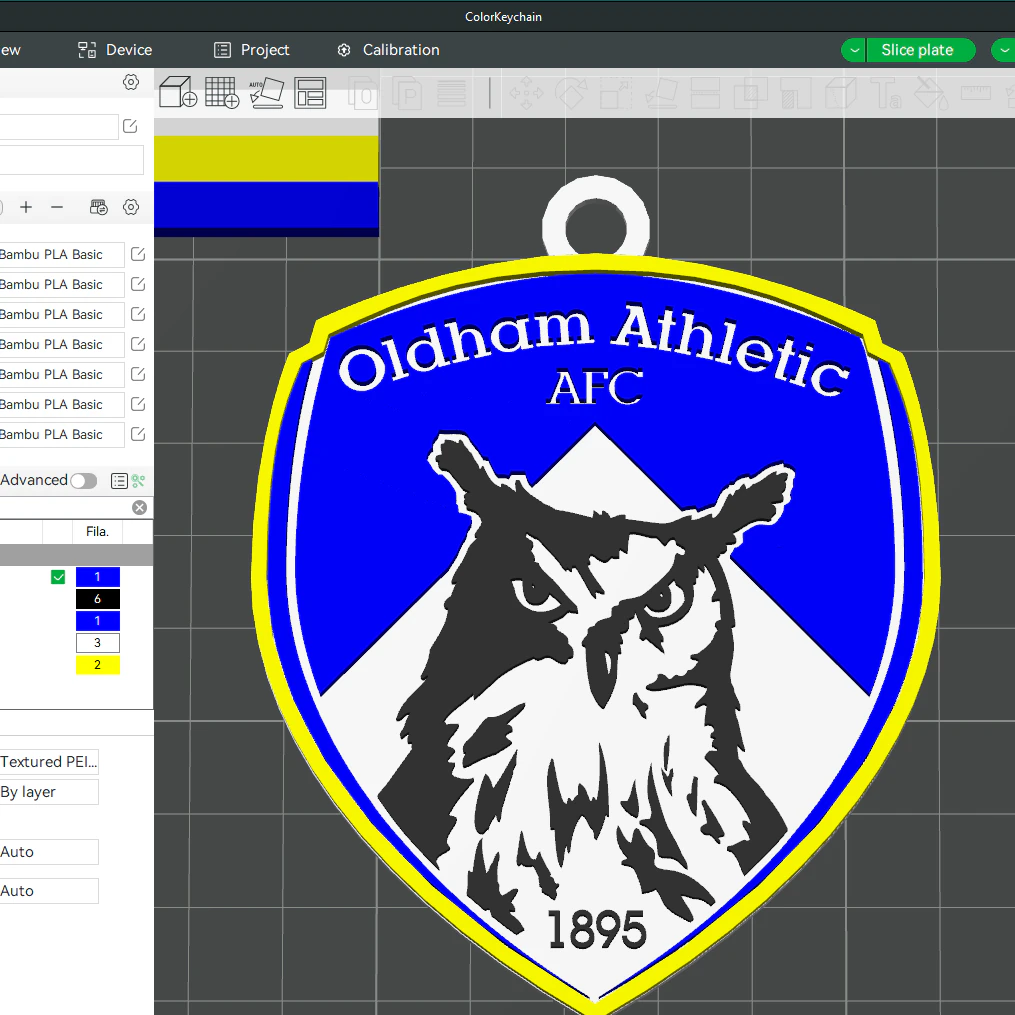Select the Rotate tool in the toolbar
The width and height of the screenshot is (1015, 1015).
point(571,93)
